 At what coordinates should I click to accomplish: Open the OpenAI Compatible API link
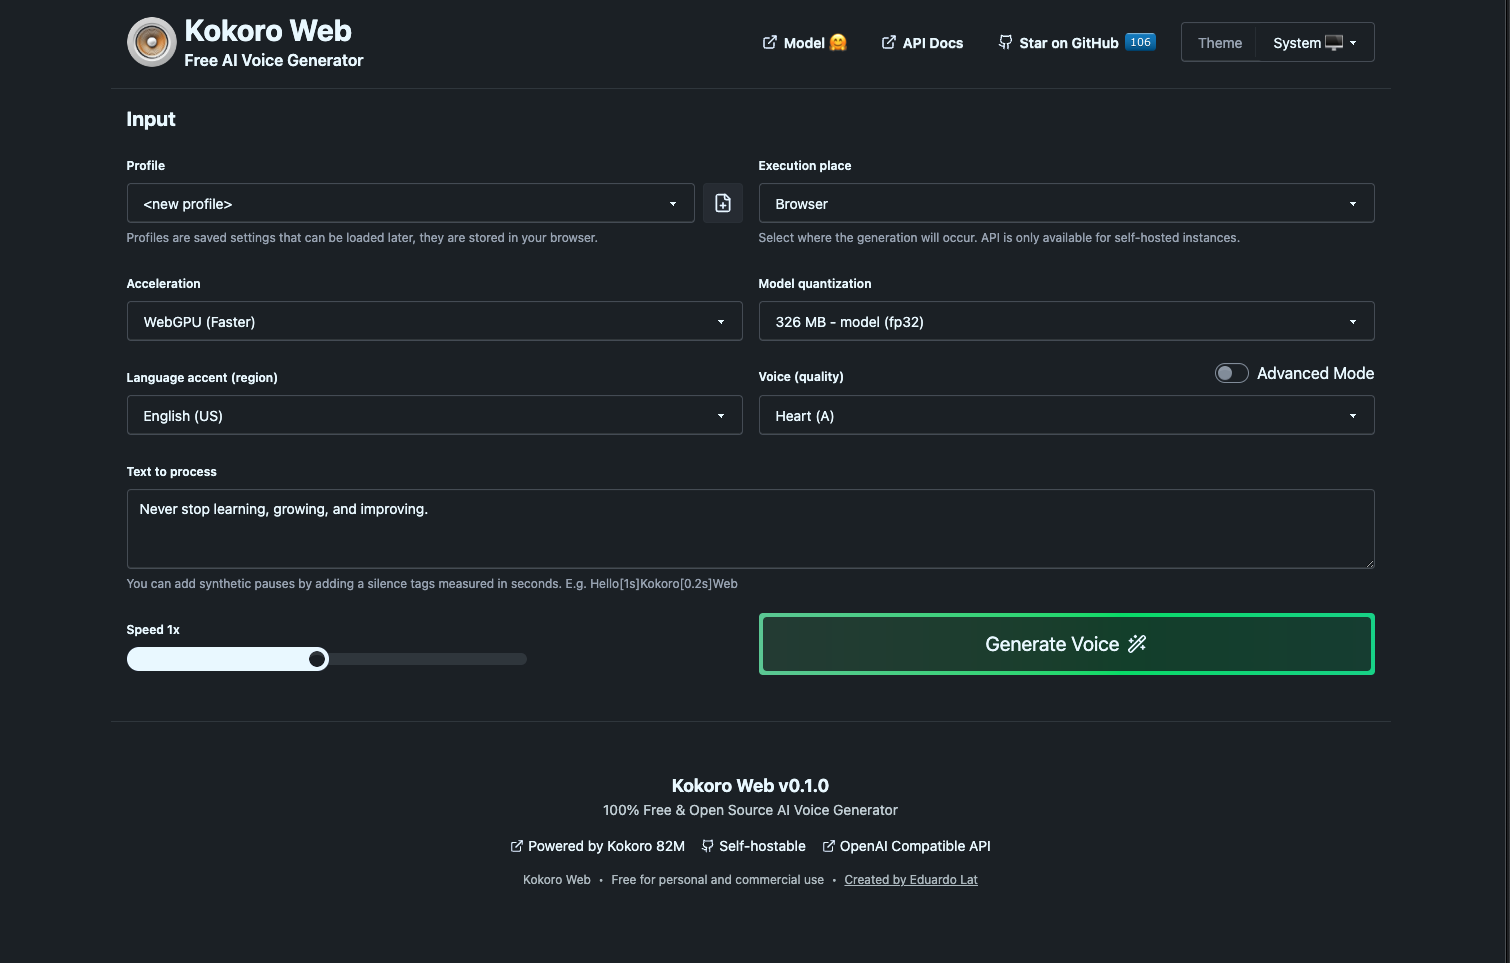[x=914, y=846]
